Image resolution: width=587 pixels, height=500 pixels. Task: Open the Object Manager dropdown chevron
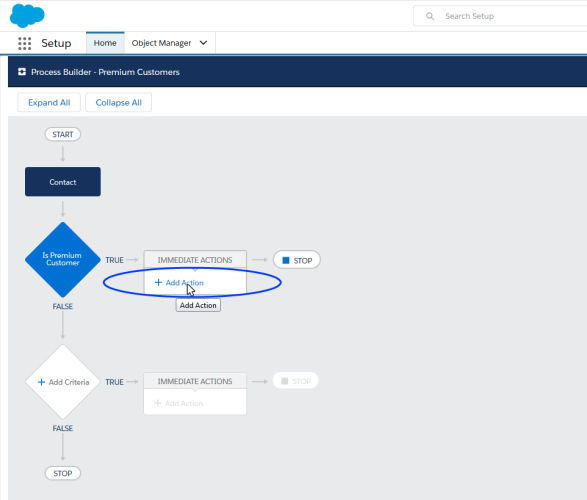tap(203, 43)
